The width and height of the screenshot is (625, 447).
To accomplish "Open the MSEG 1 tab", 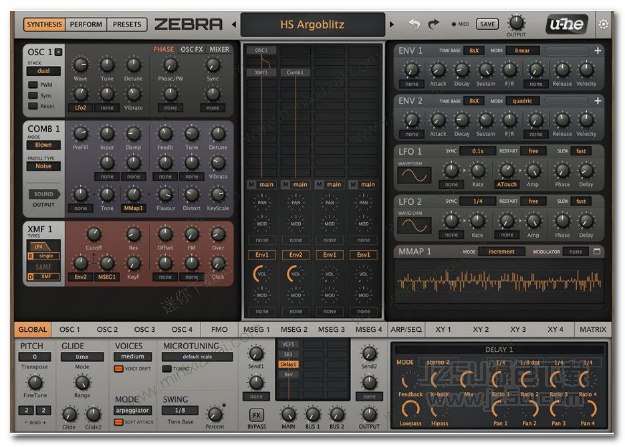I will click(256, 329).
